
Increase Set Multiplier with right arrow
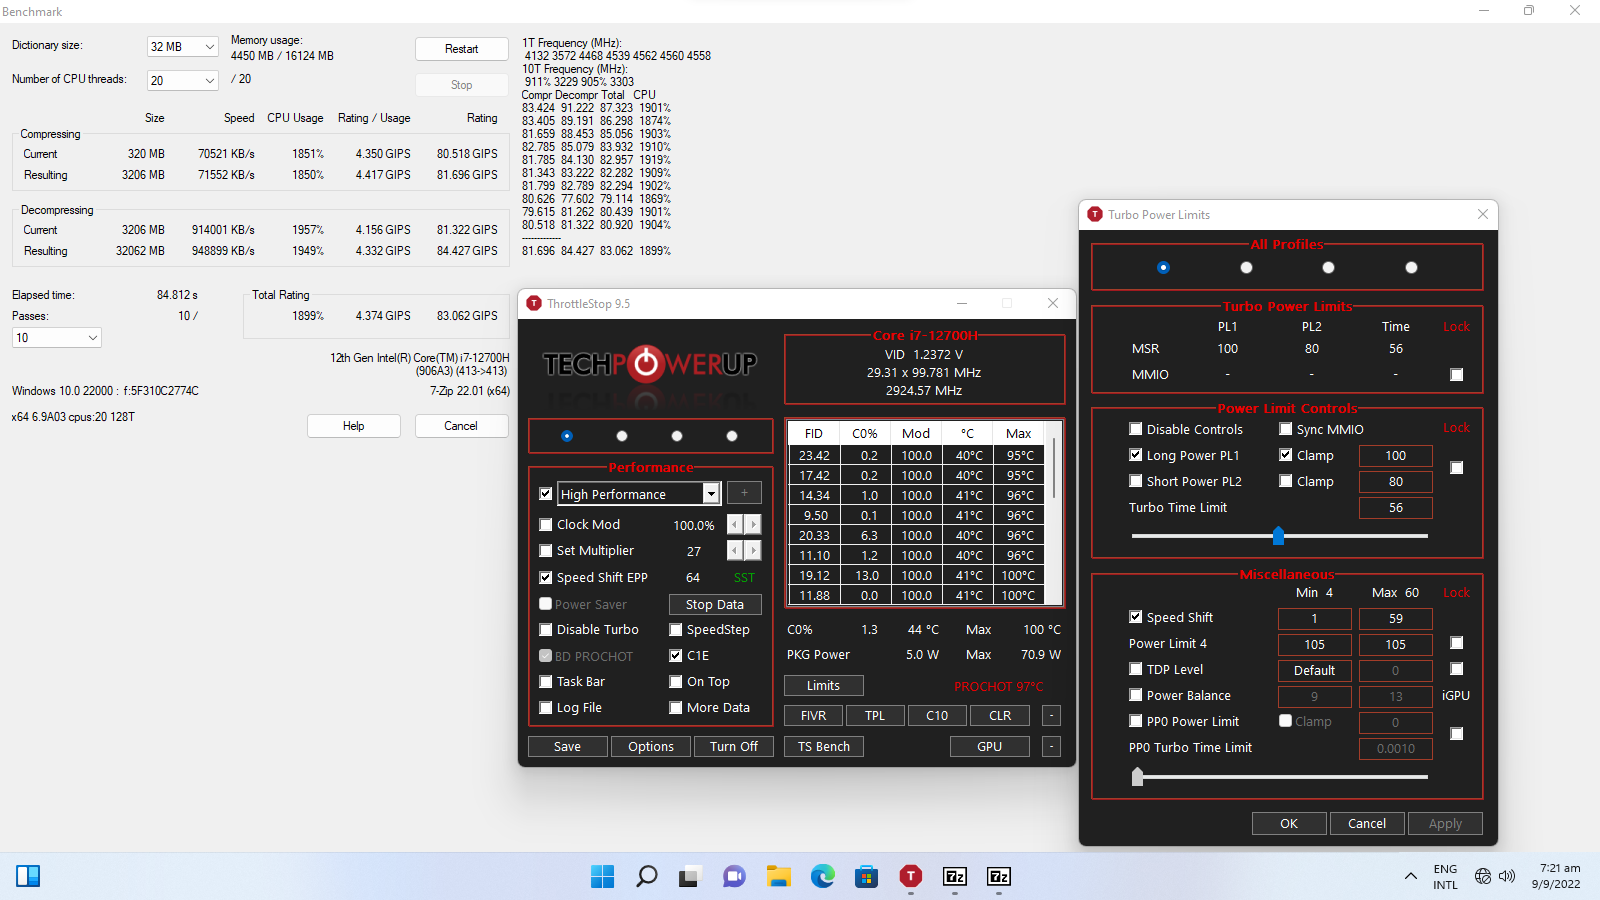753,550
